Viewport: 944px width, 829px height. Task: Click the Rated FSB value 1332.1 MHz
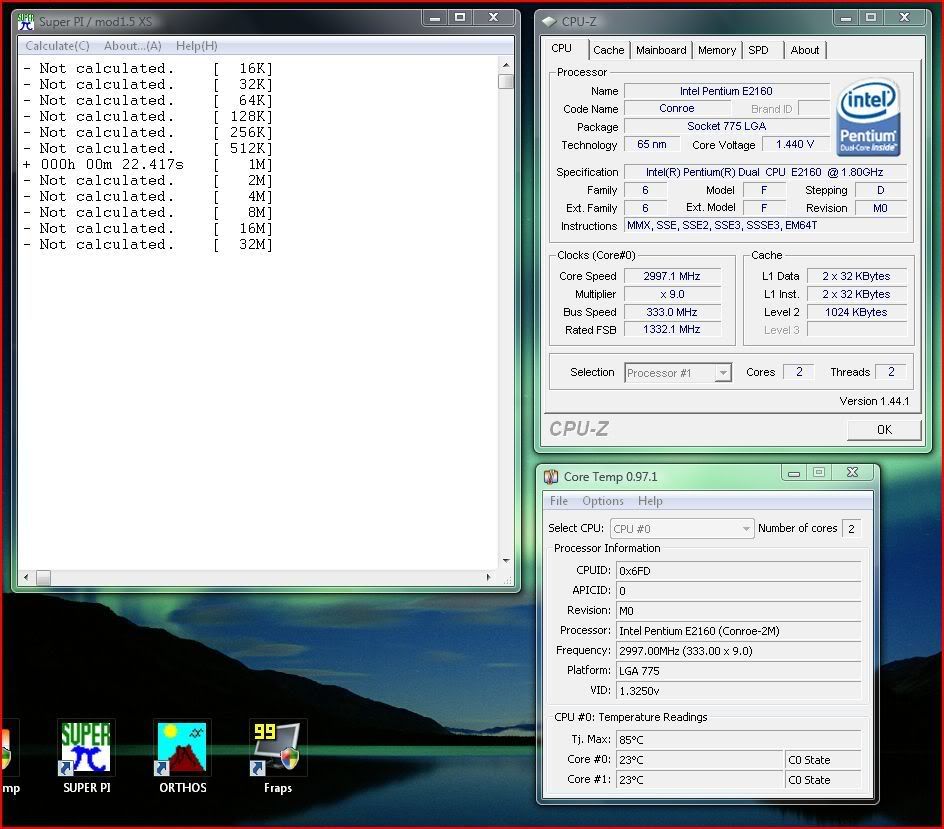(x=672, y=330)
